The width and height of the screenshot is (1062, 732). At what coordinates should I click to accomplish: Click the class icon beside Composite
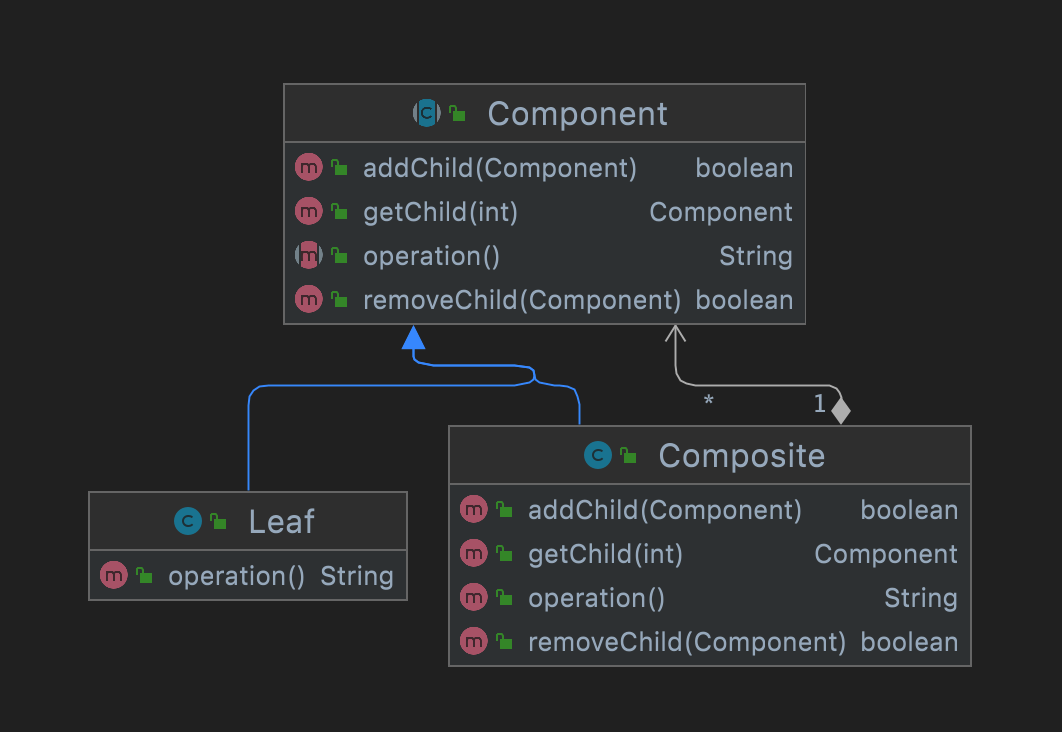click(x=597, y=456)
